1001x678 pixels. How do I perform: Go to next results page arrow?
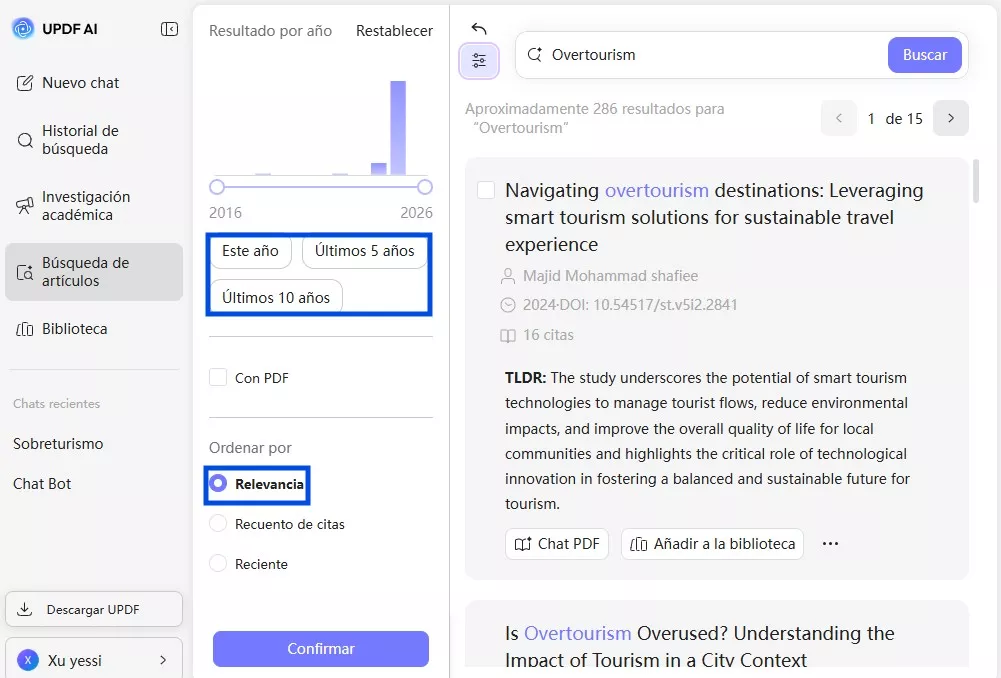[950, 118]
